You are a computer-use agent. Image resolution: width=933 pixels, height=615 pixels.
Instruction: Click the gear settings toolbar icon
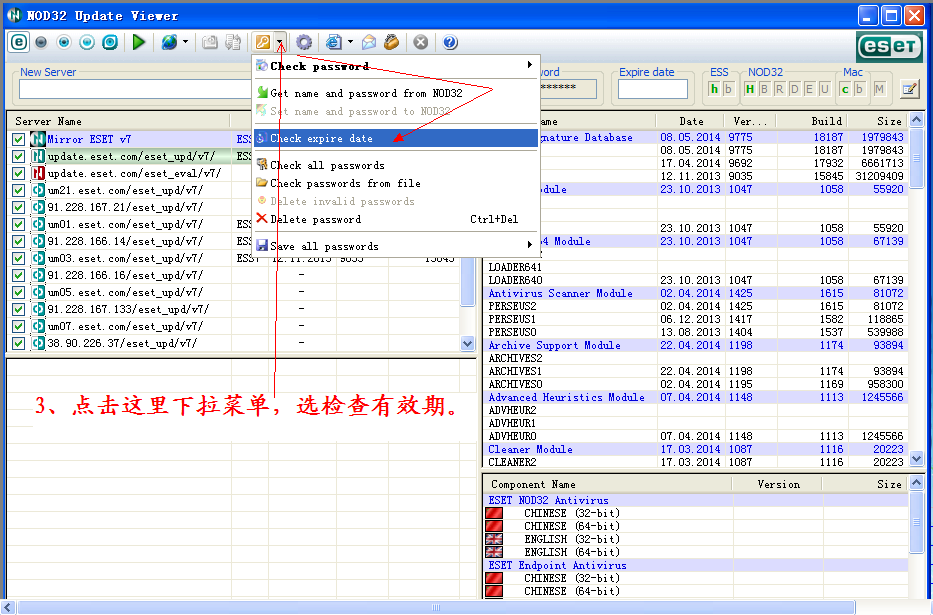304,42
